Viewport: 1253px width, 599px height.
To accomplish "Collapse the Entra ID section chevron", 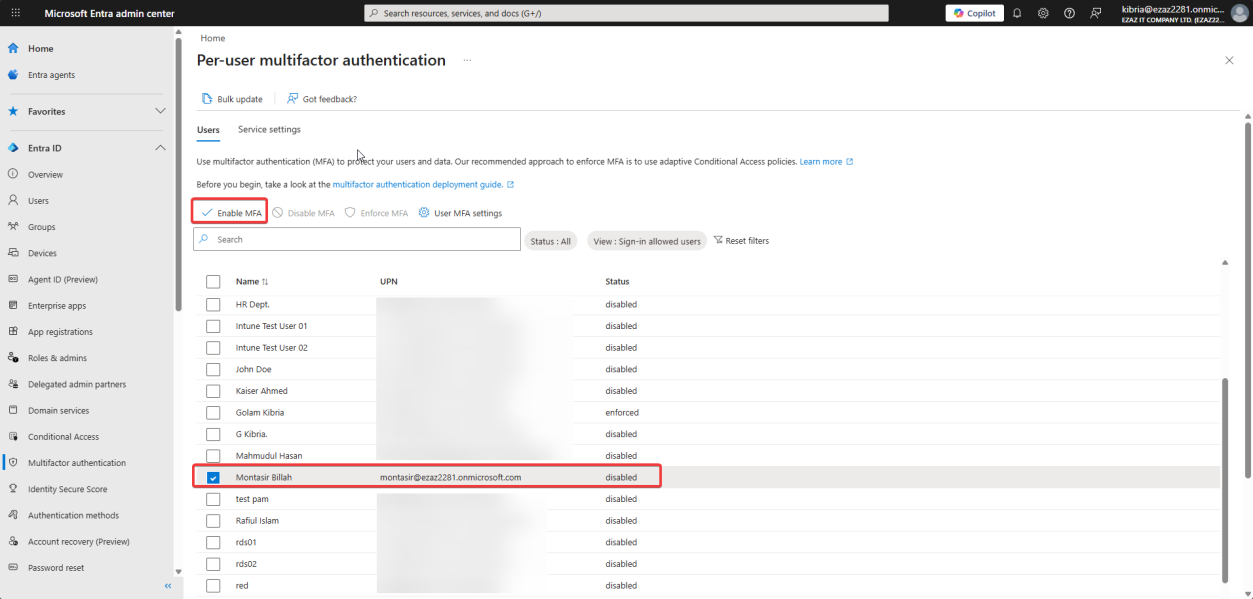I will click(x=161, y=148).
